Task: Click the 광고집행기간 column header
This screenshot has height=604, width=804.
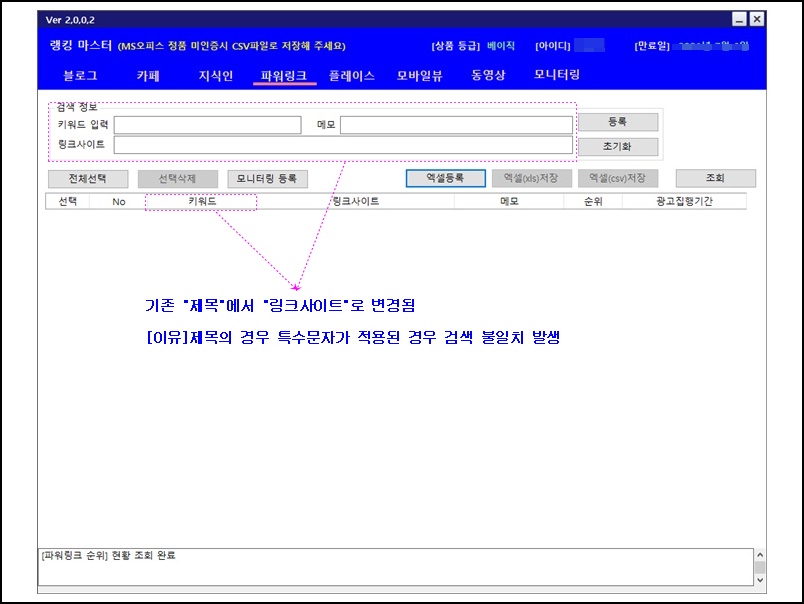Action: [683, 201]
